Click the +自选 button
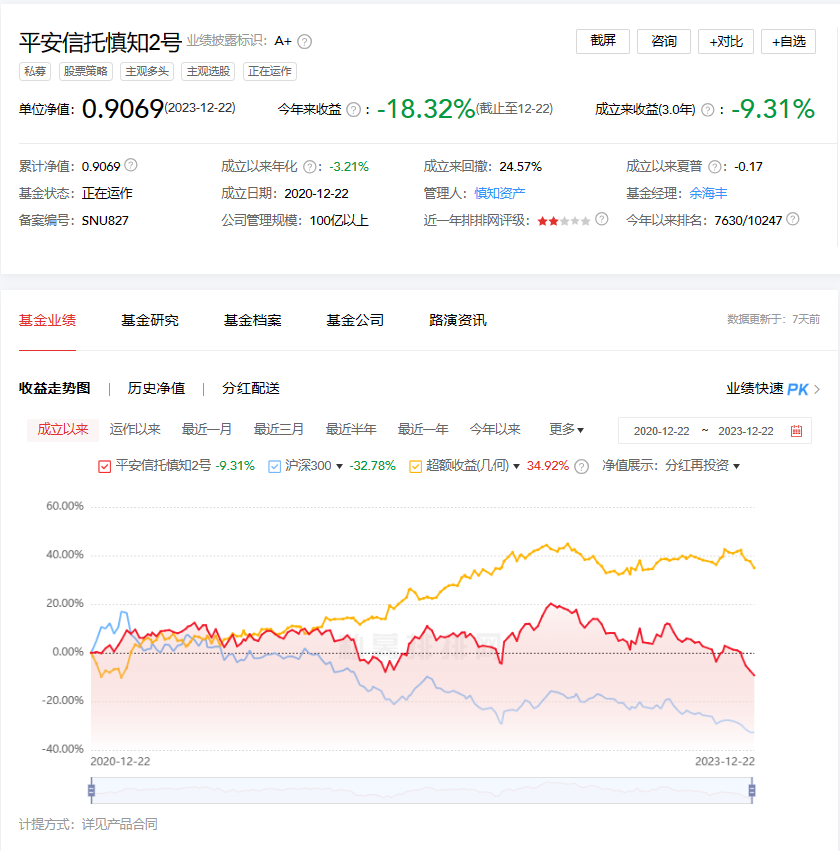840x851 pixels. pos(788,41)
